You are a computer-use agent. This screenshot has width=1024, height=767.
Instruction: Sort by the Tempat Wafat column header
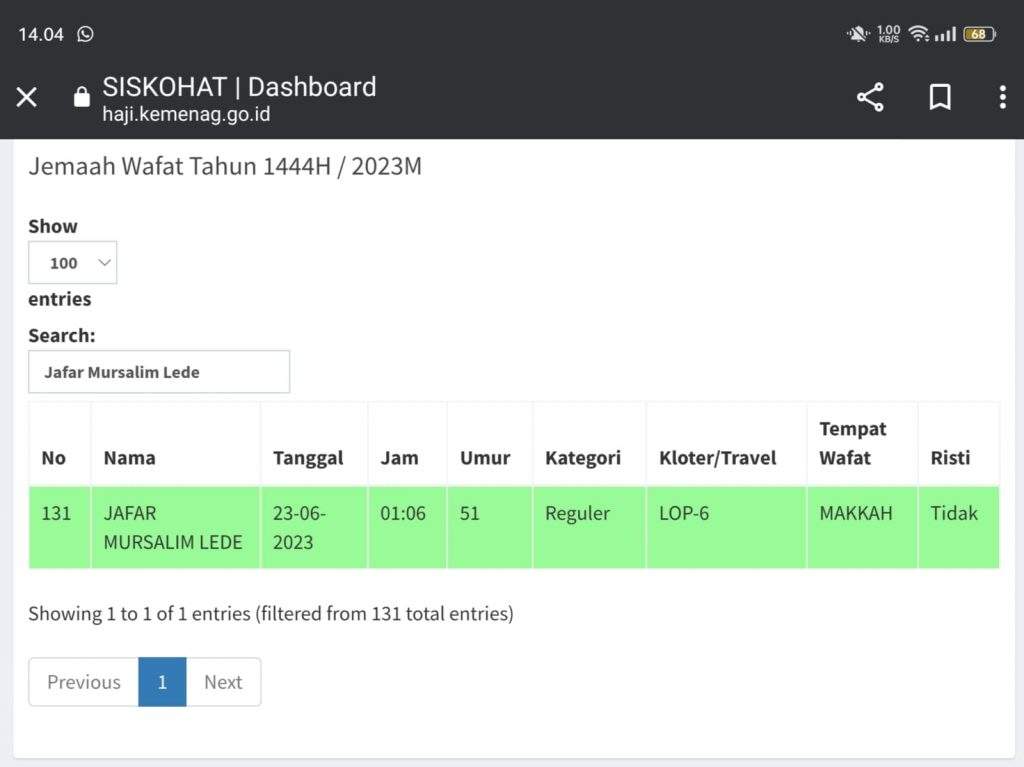(853, 443)
